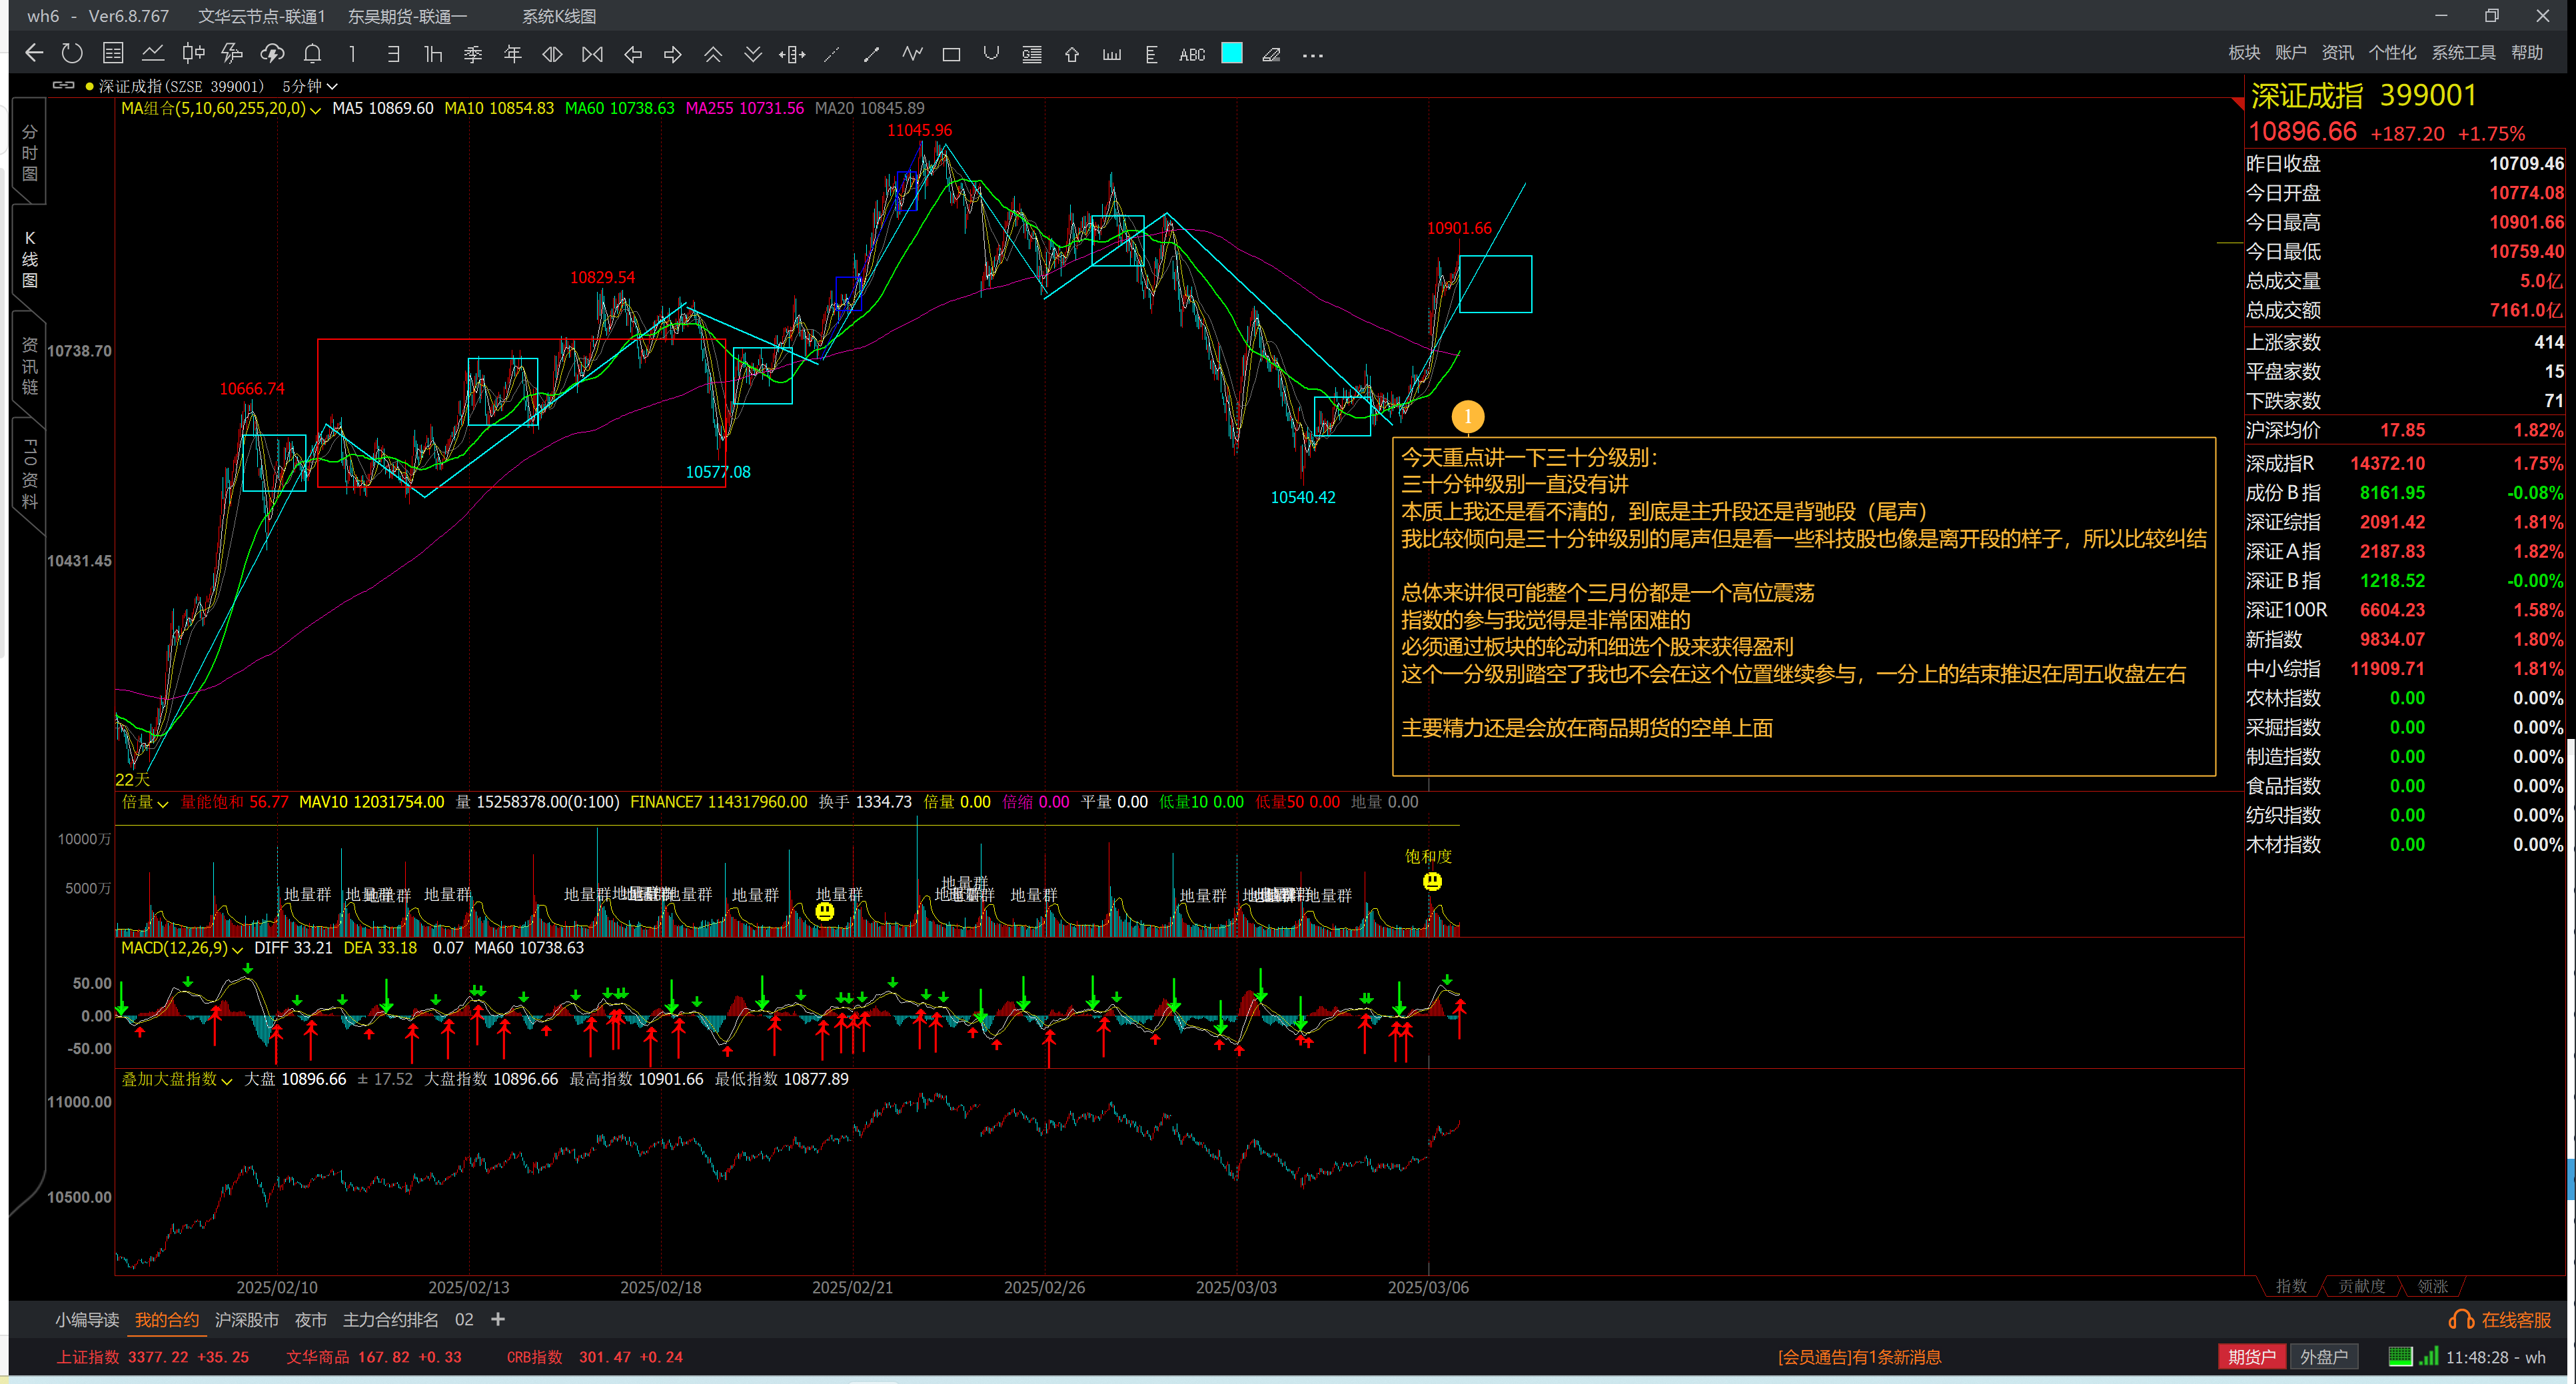Click the 深证综指 row in index list

2405,522
